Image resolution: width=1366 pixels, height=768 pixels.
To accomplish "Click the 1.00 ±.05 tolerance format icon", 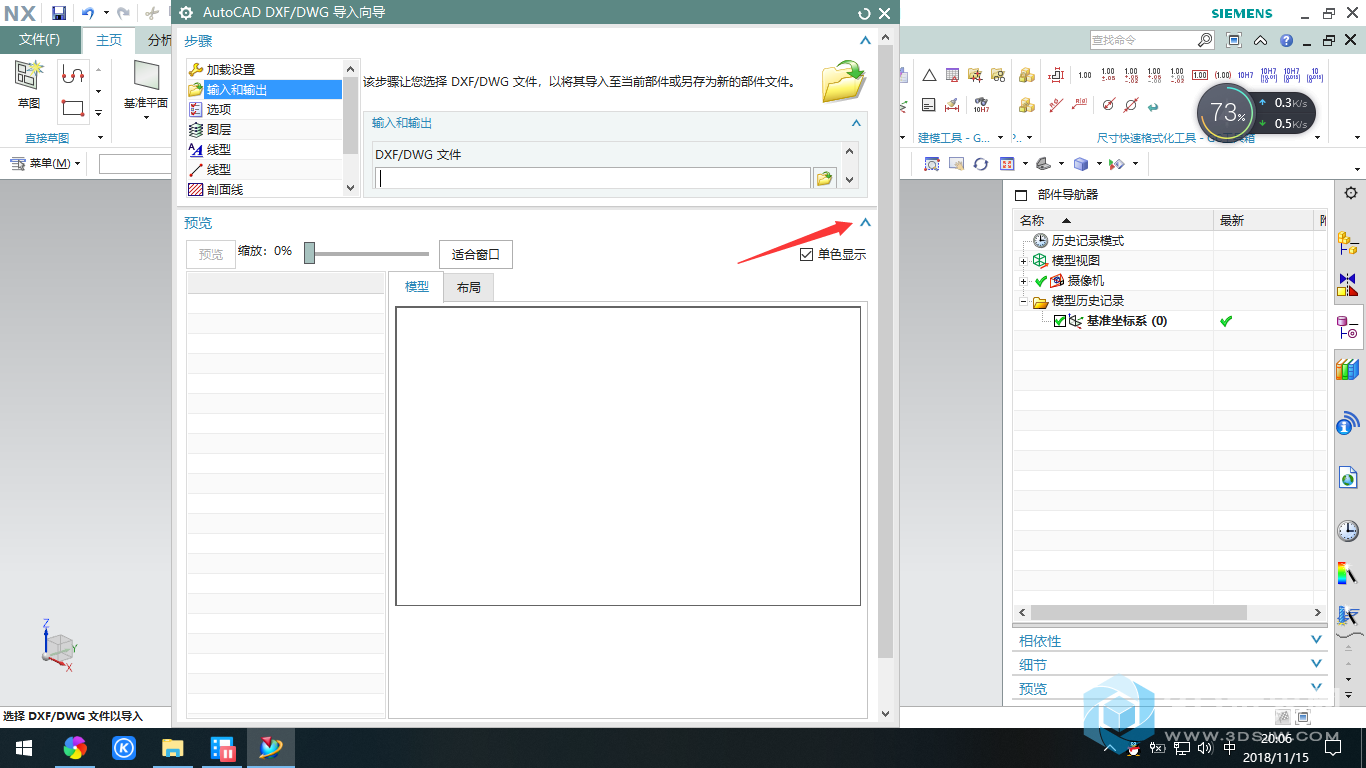I will point(1108,75).
